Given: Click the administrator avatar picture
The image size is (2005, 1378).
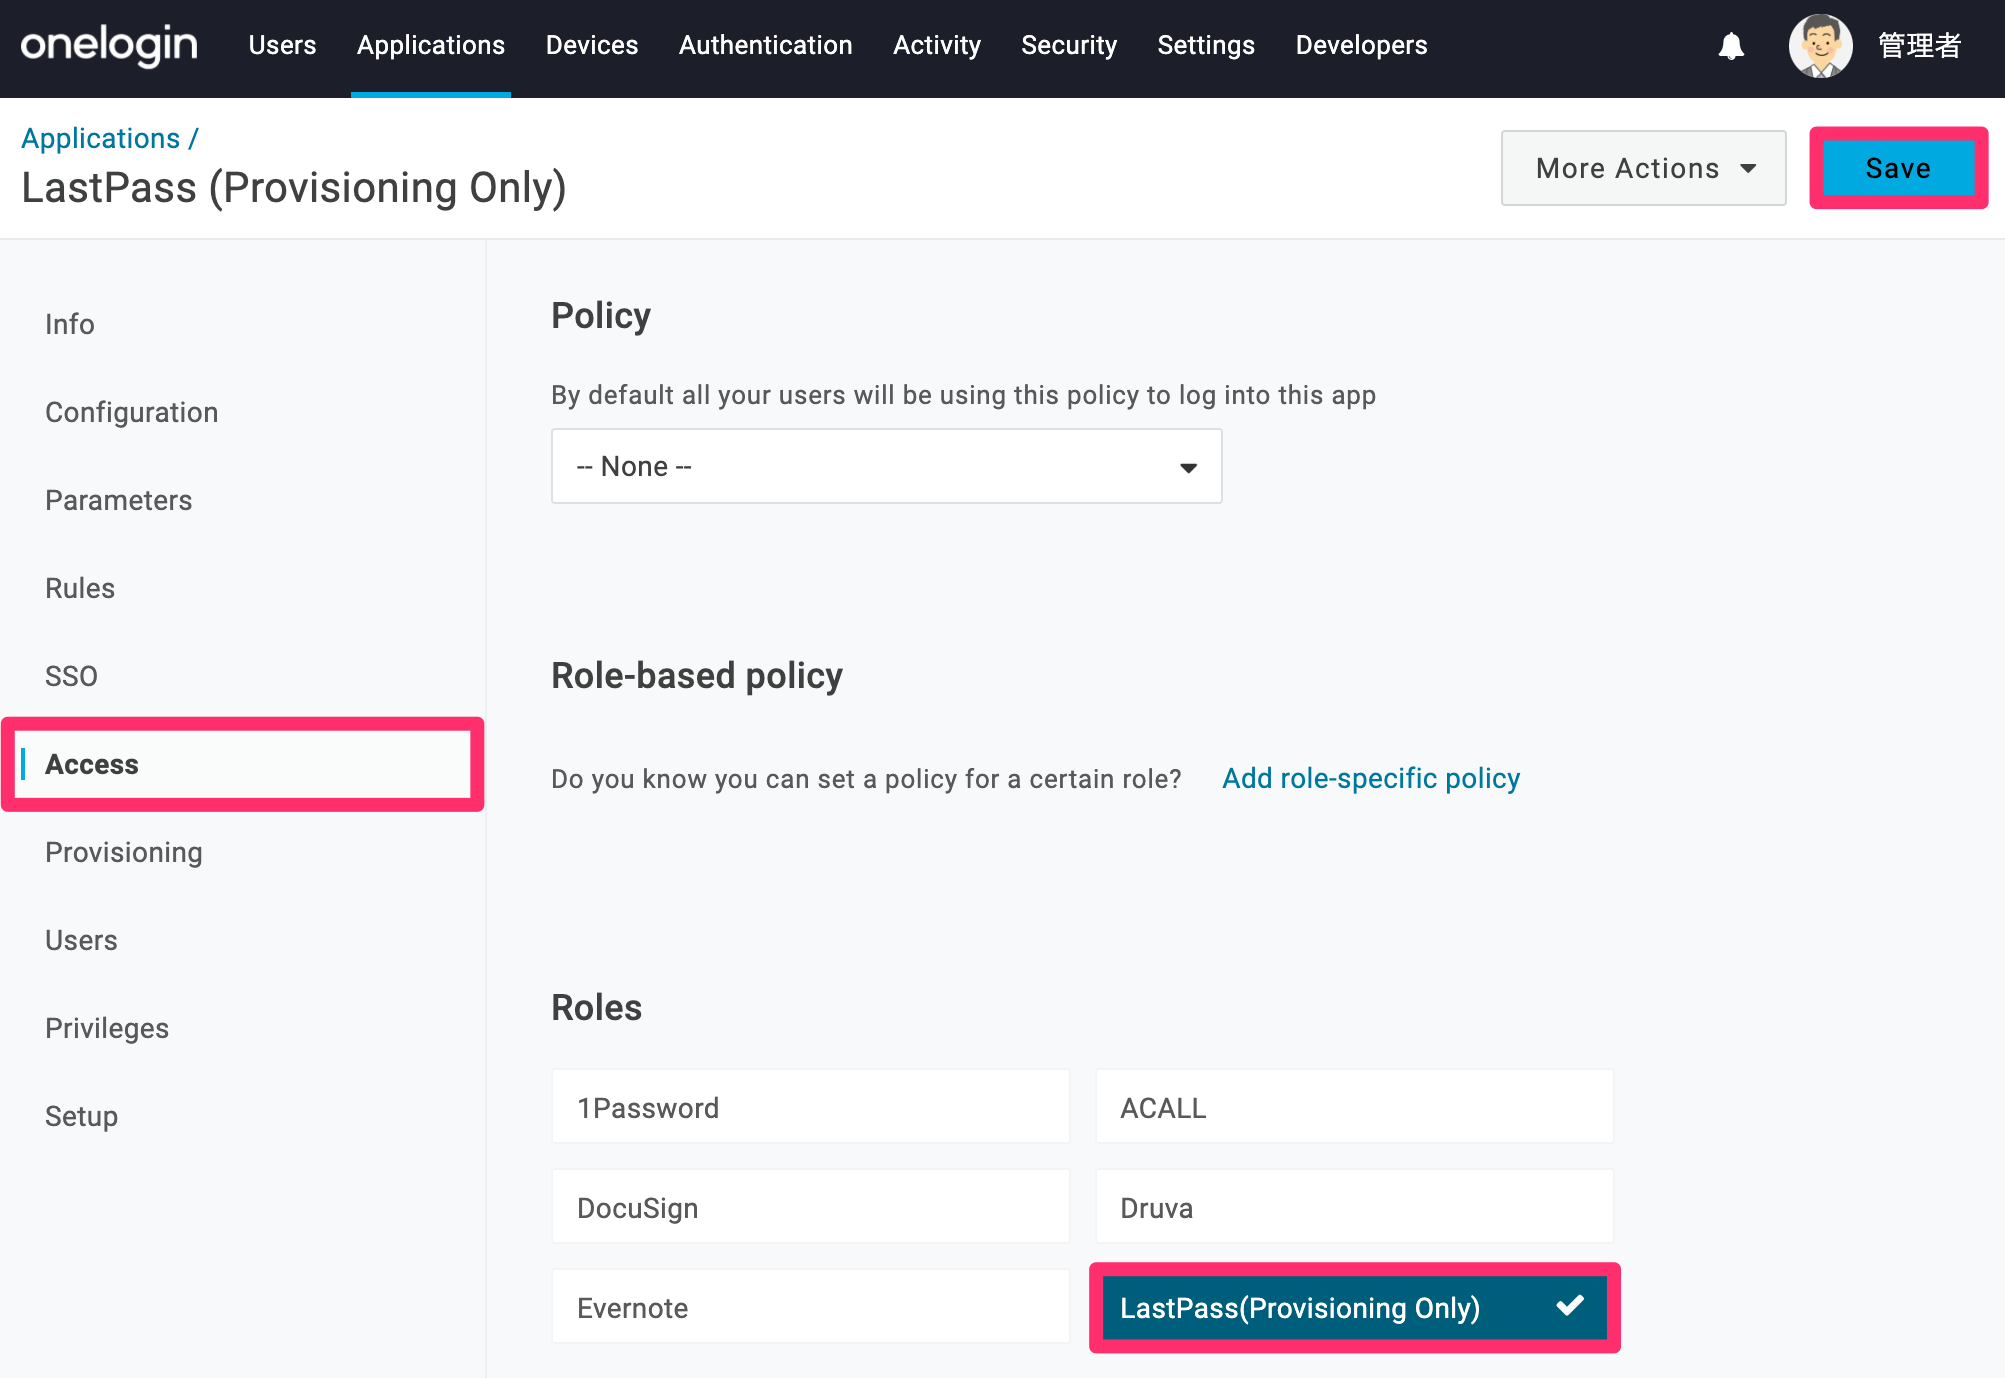Looking at the screenshot, I should click(1820, 46).
